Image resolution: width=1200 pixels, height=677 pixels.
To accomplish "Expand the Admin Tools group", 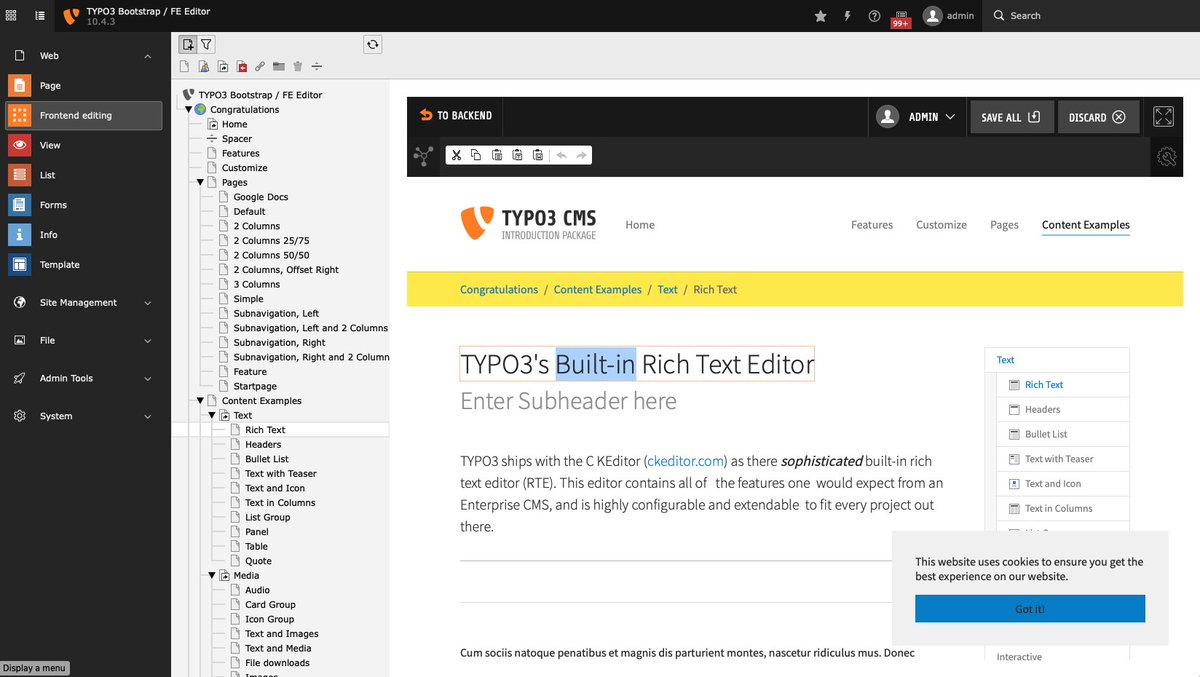I will pyautogui.click(x=82, y=379).
